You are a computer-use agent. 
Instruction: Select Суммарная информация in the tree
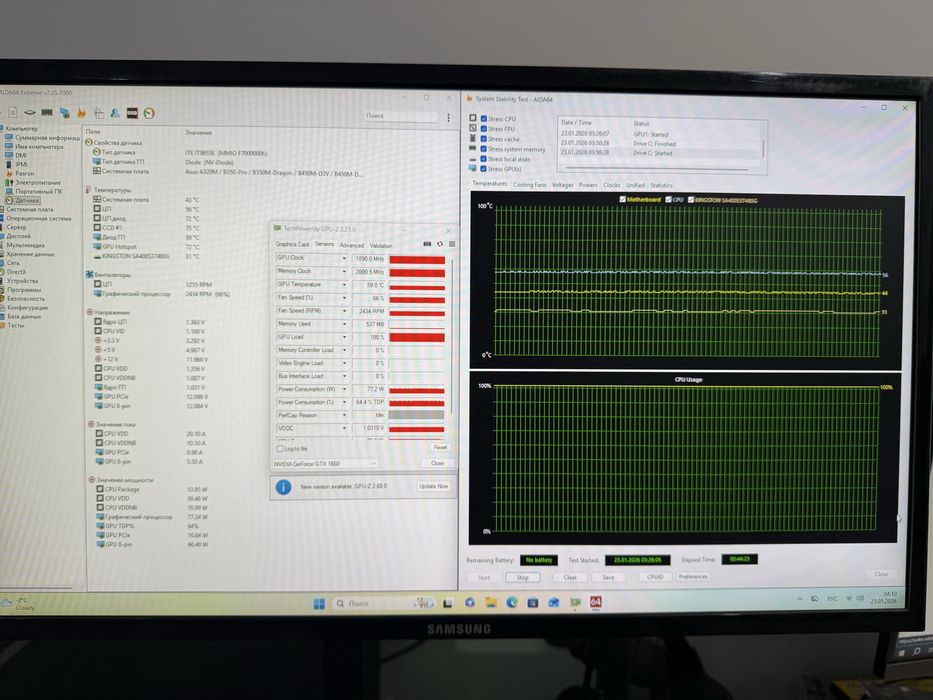pyautogui.click(x=43, y=138)
